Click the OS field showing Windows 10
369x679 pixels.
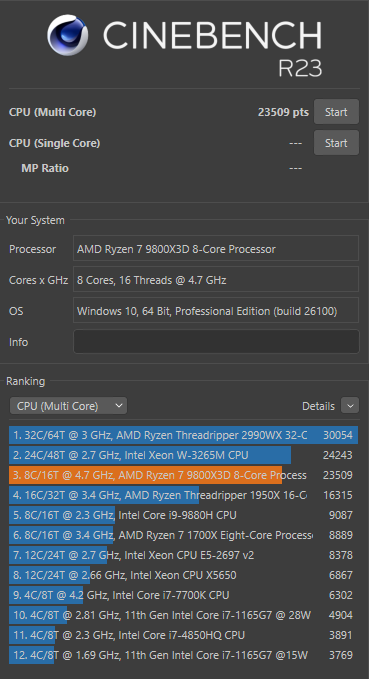[x=216, y=310]
